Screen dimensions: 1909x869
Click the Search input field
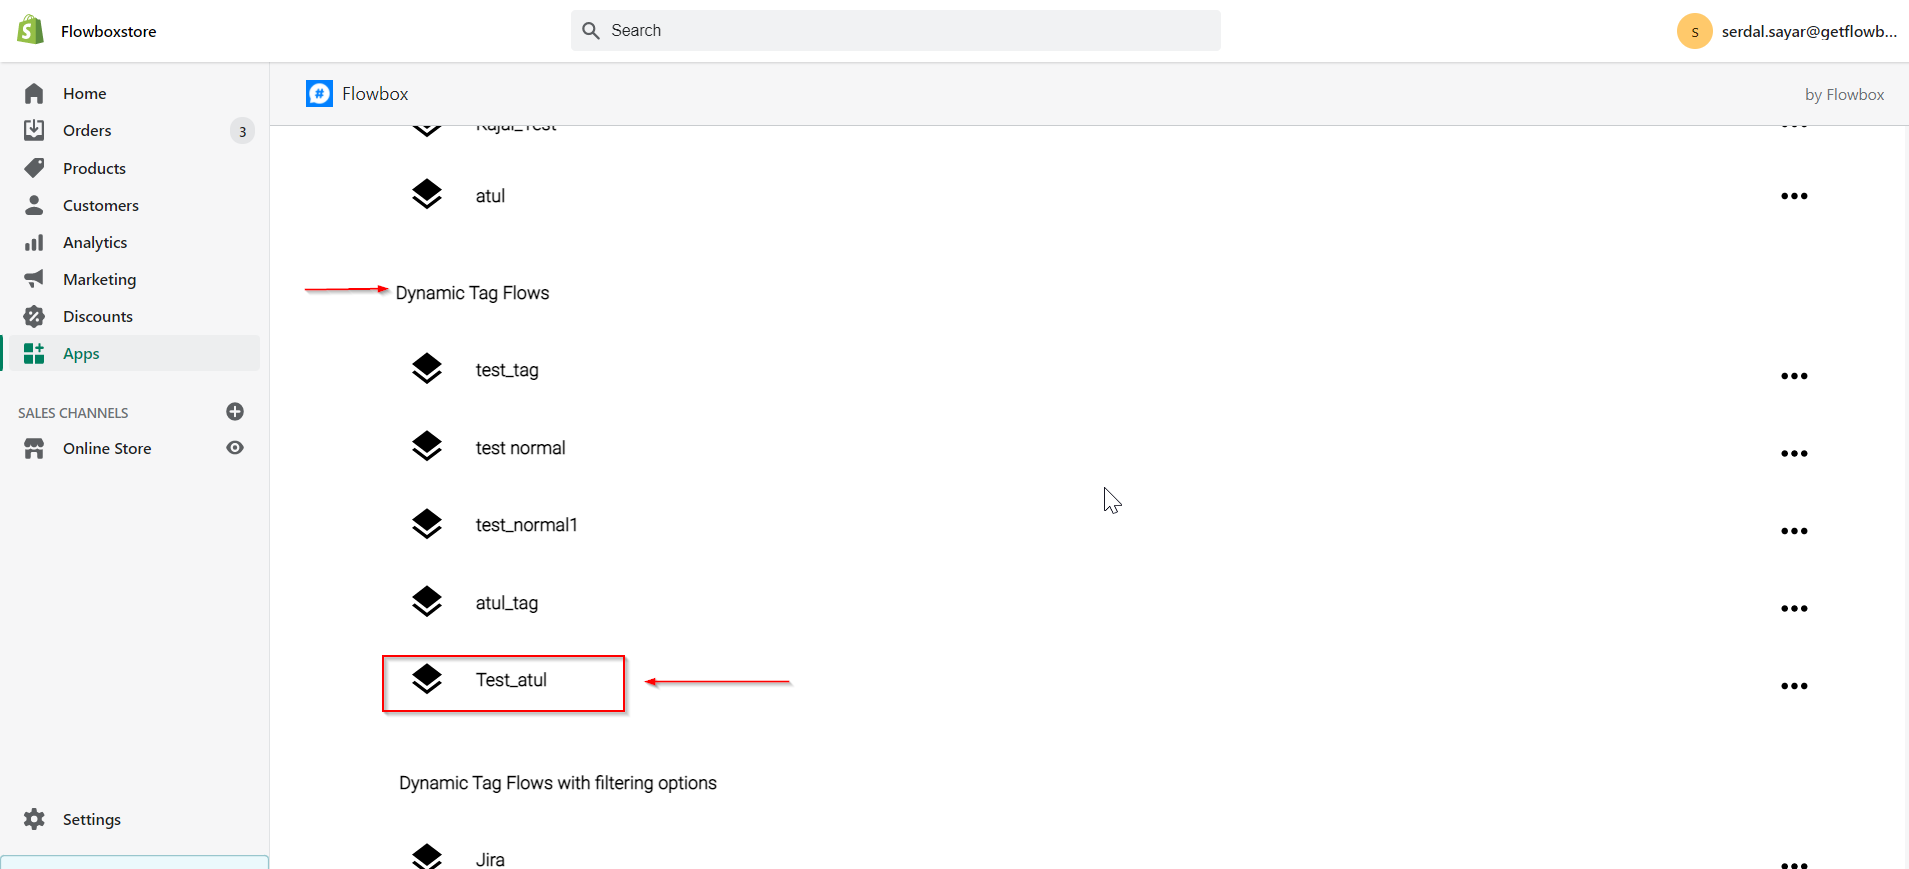(895, 31)
